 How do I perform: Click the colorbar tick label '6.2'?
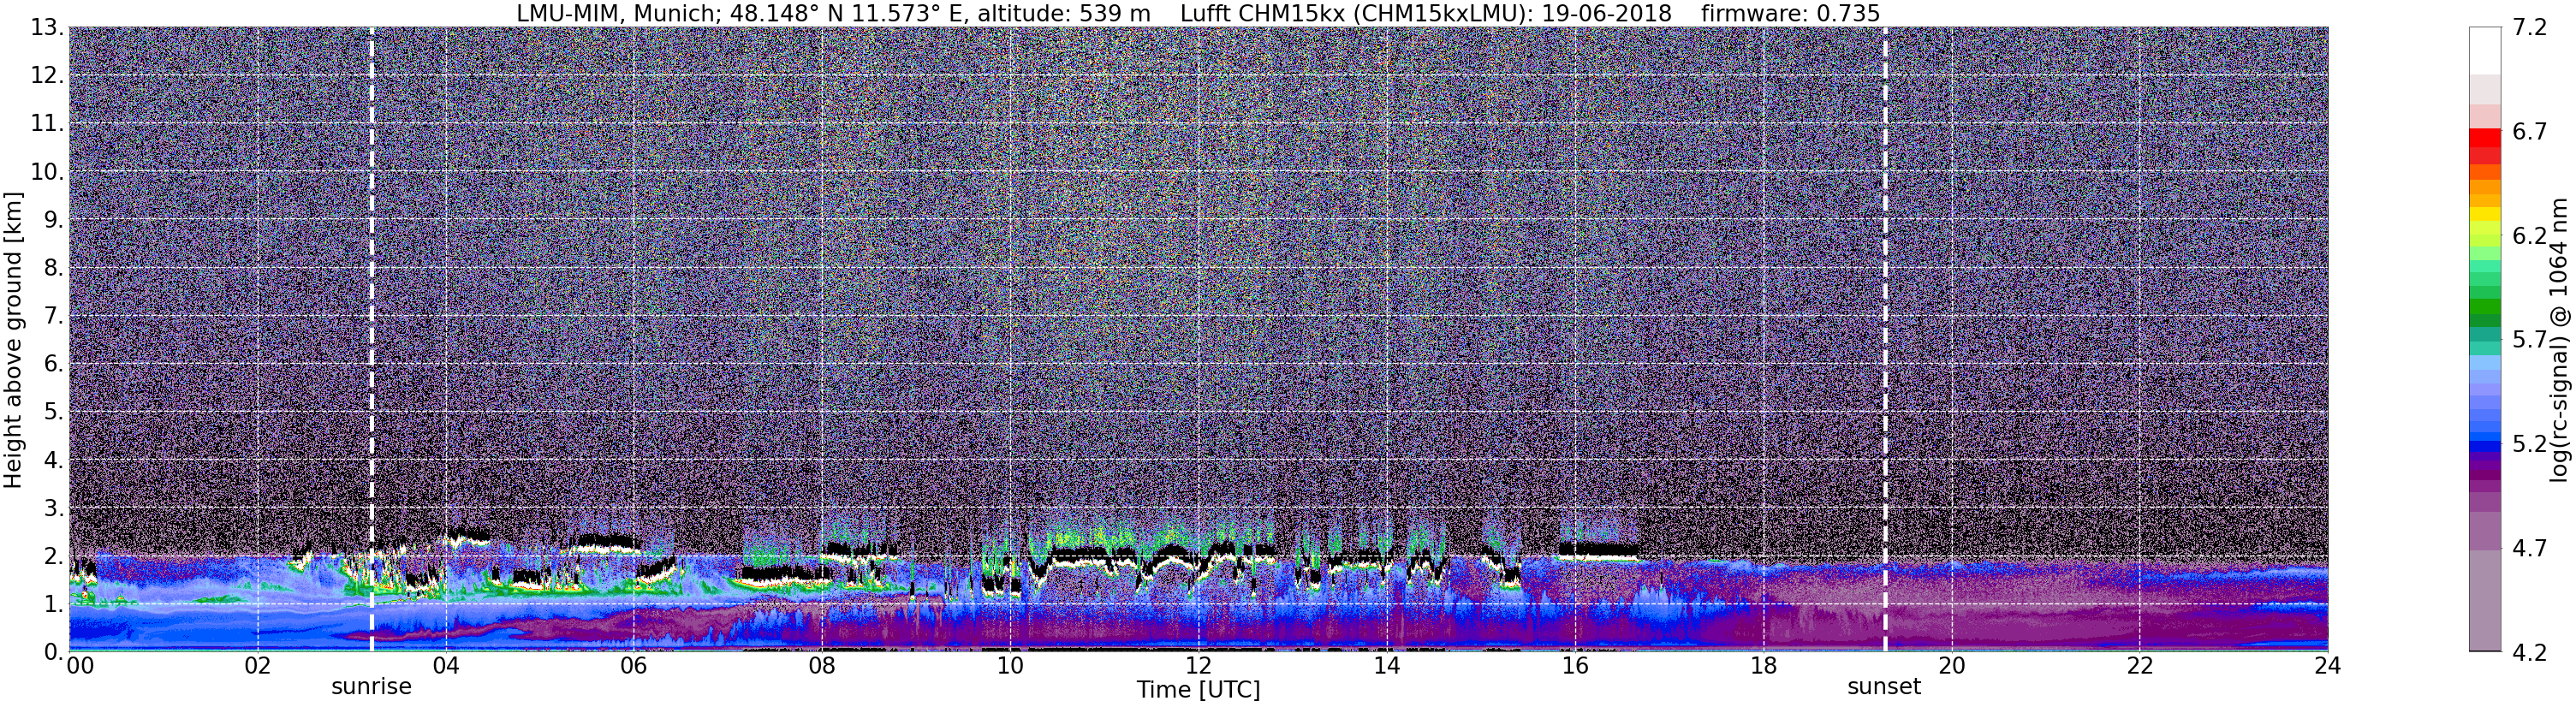(x=2529, y=235)
